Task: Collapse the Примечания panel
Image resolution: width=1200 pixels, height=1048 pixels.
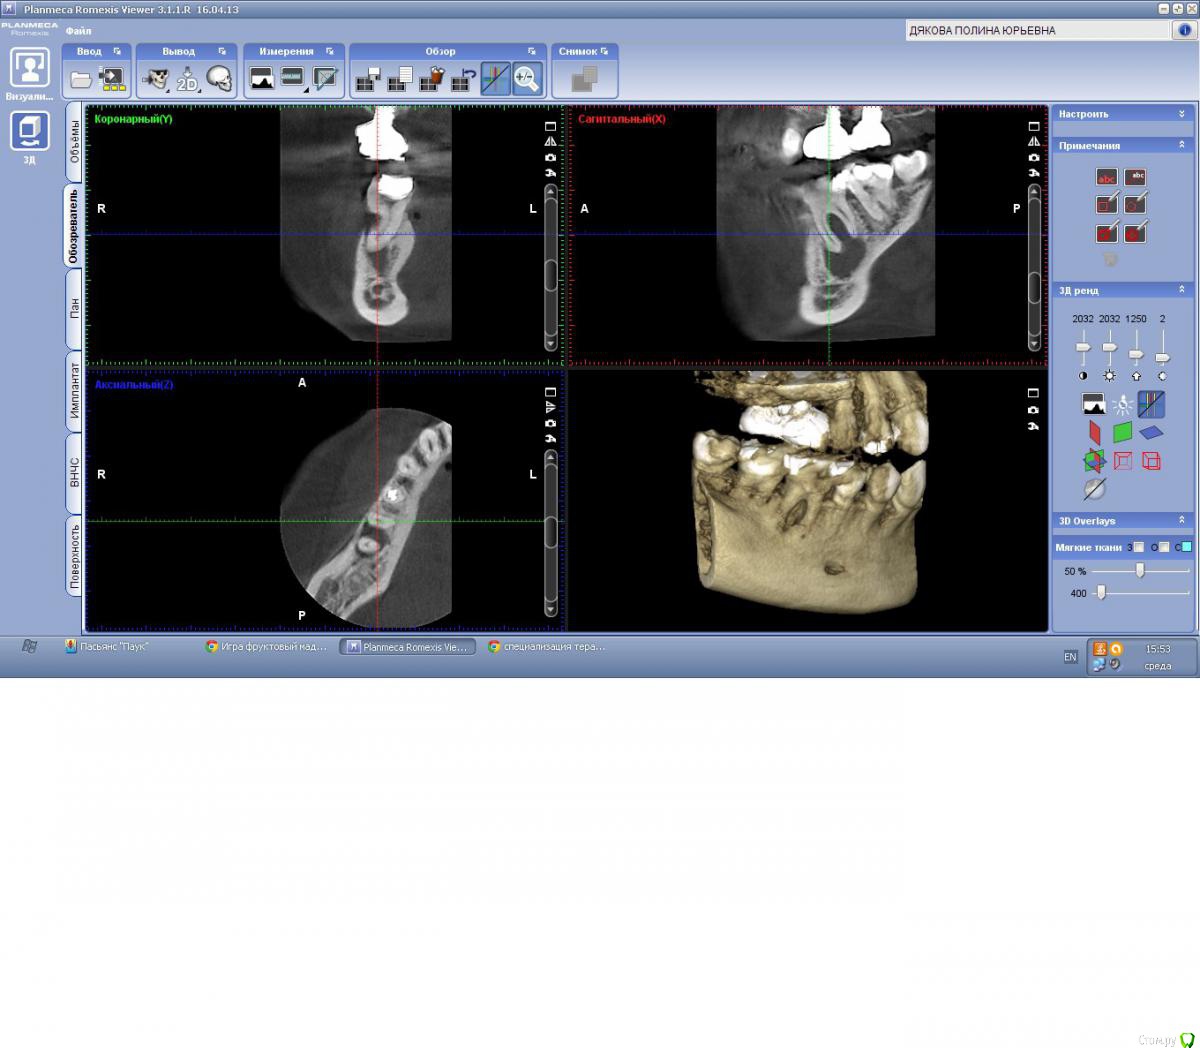Action: pos(1181,145)
